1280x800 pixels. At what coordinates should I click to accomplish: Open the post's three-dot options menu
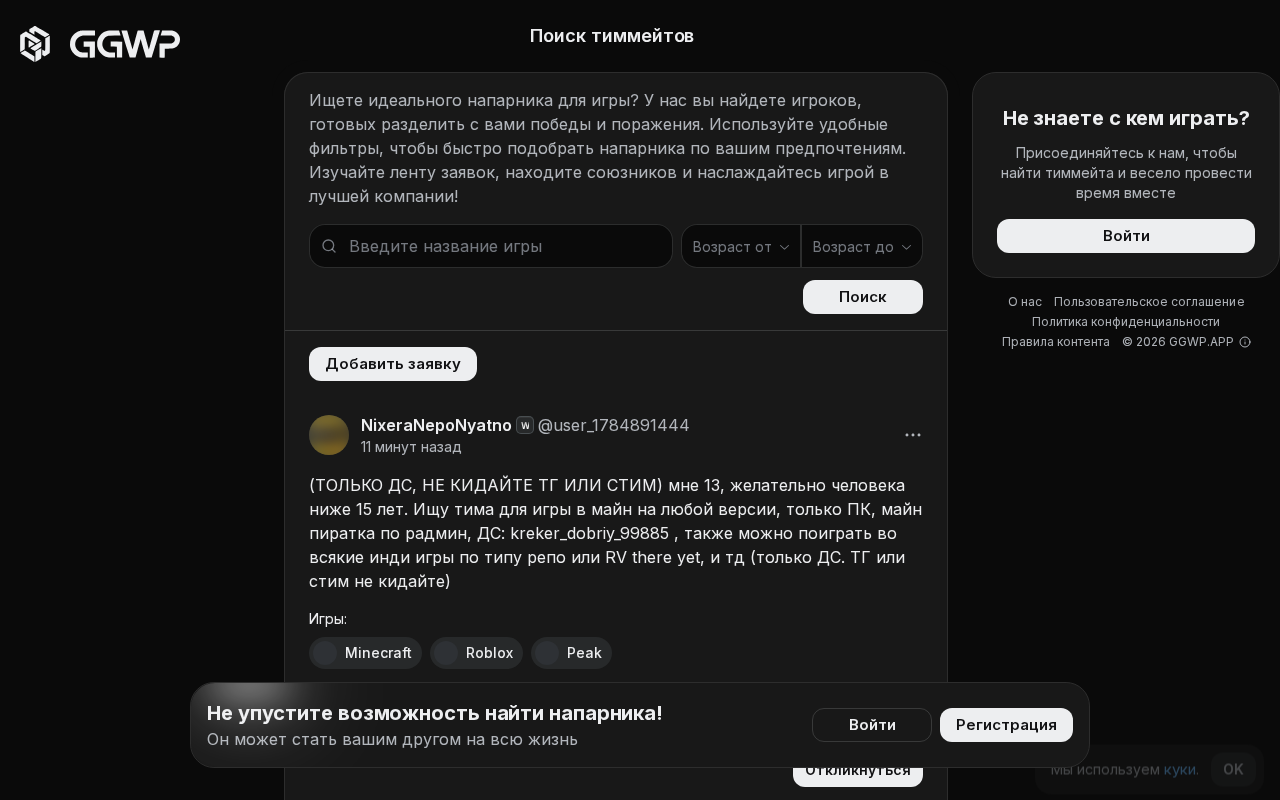pos(913,435)
